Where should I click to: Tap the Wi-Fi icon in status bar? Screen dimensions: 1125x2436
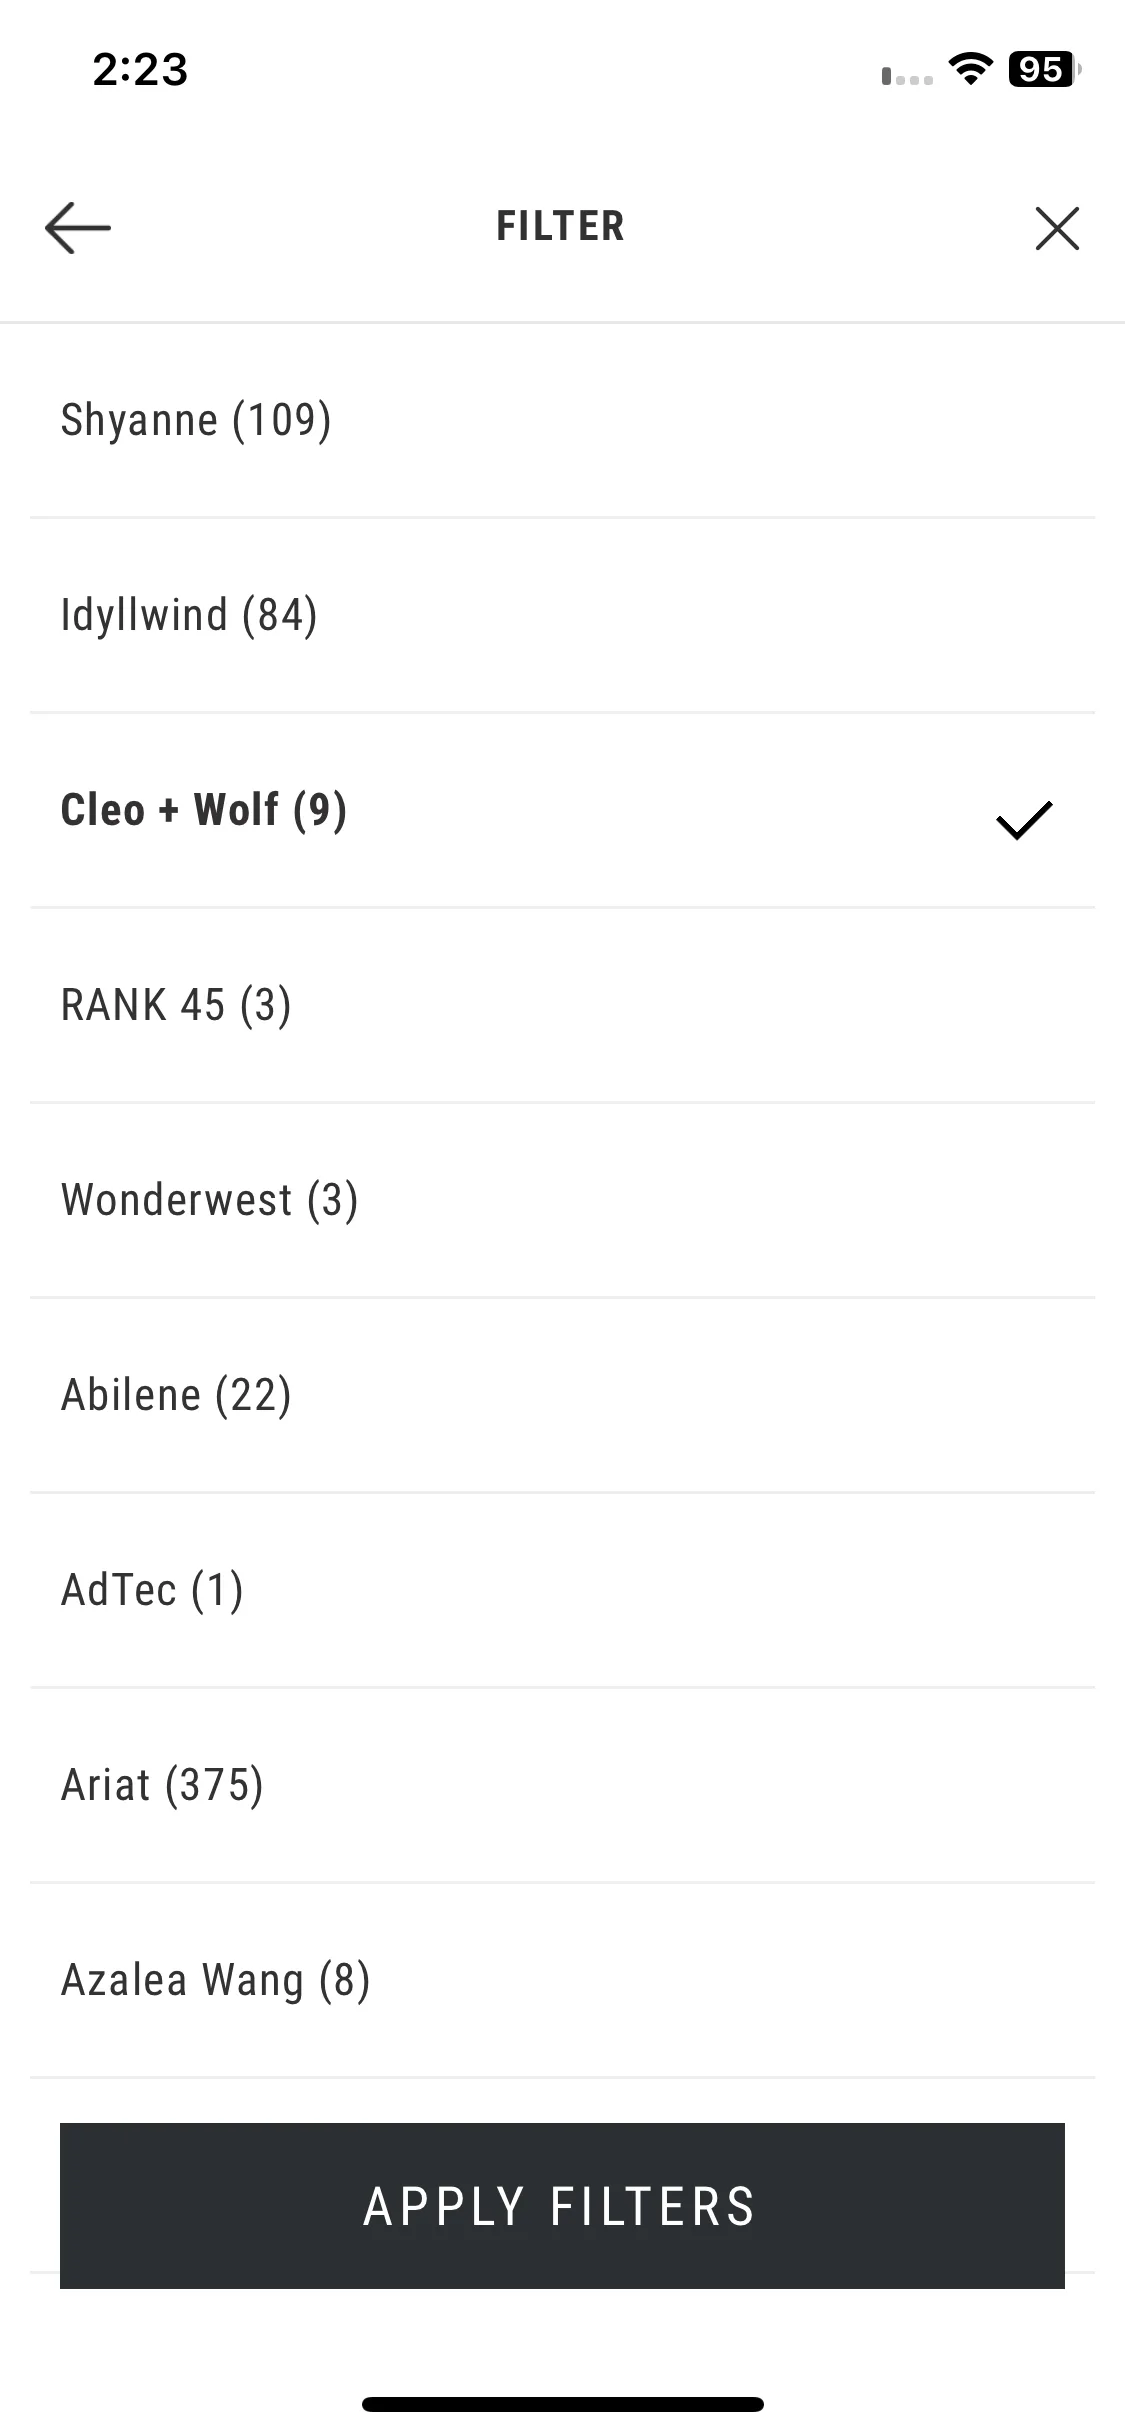[970, 69]
